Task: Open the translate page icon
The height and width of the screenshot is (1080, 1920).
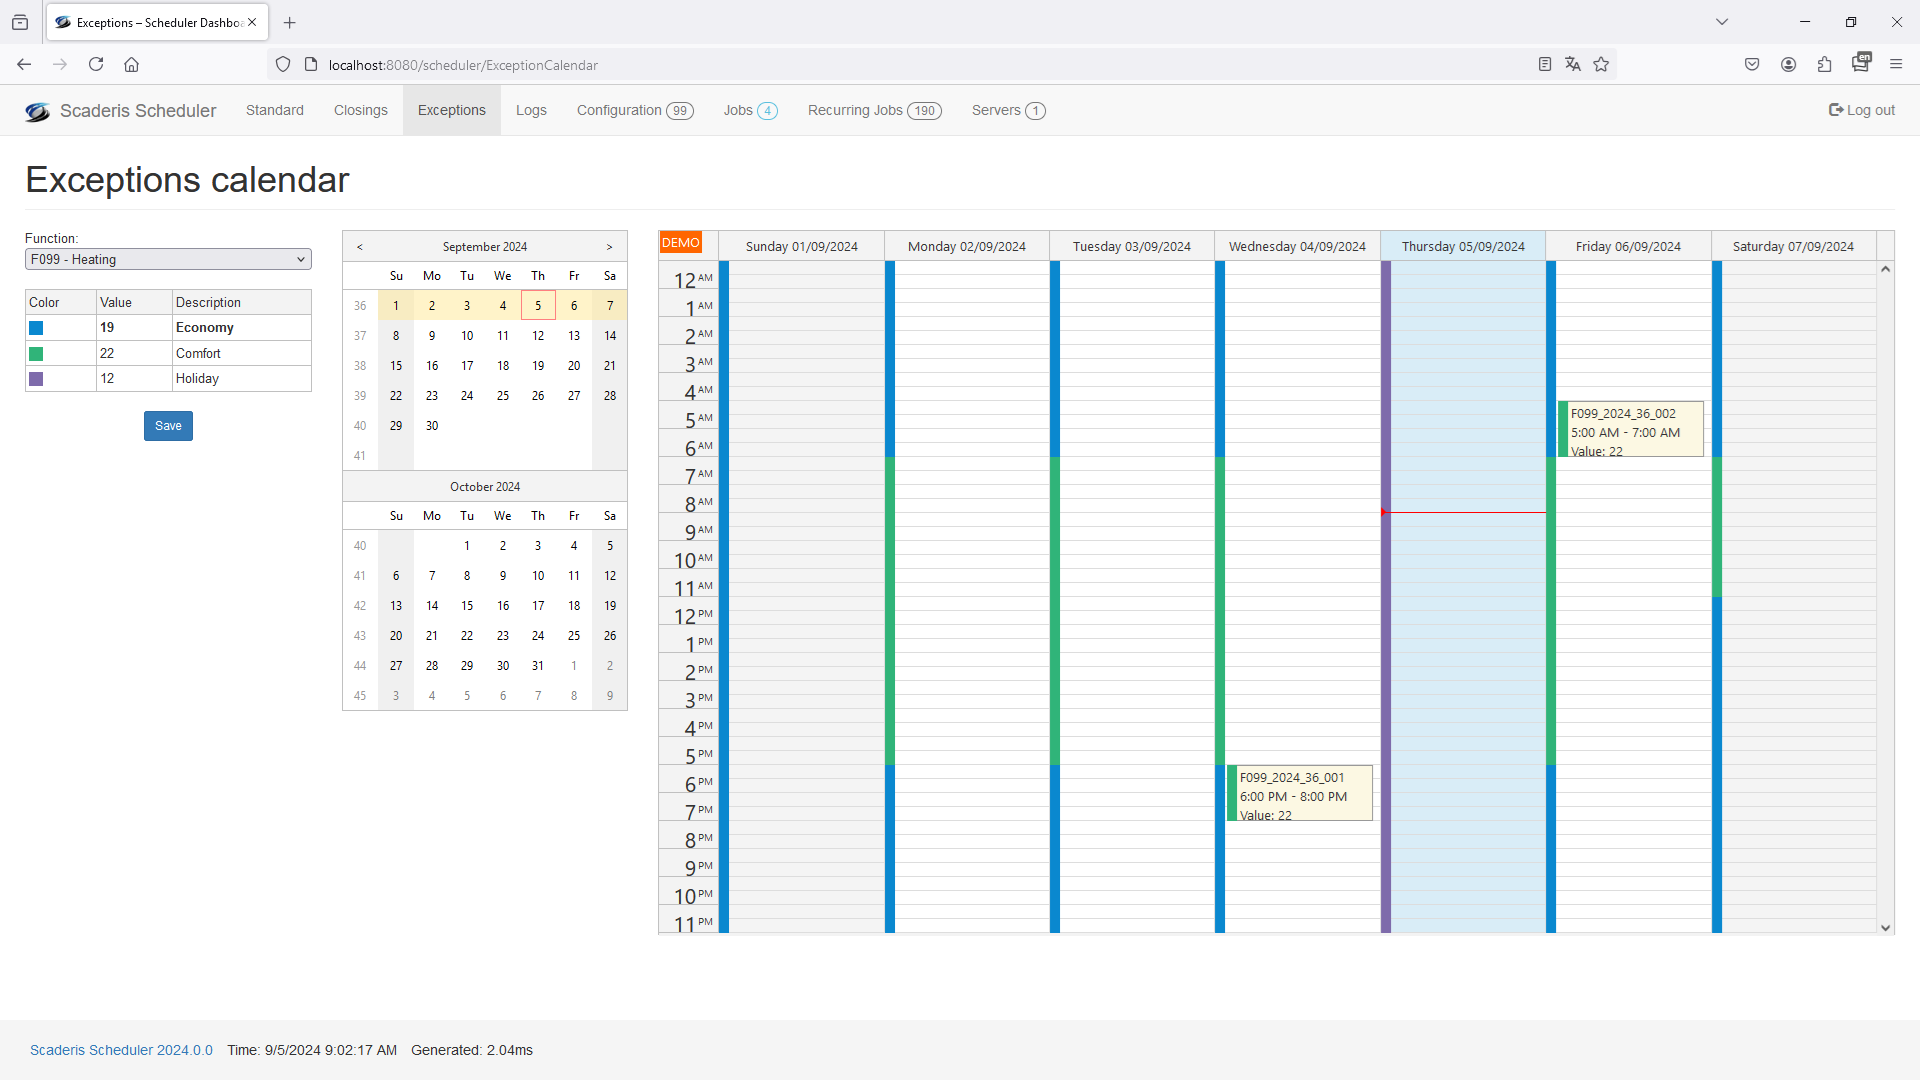Action: (x=1573, y=64)
